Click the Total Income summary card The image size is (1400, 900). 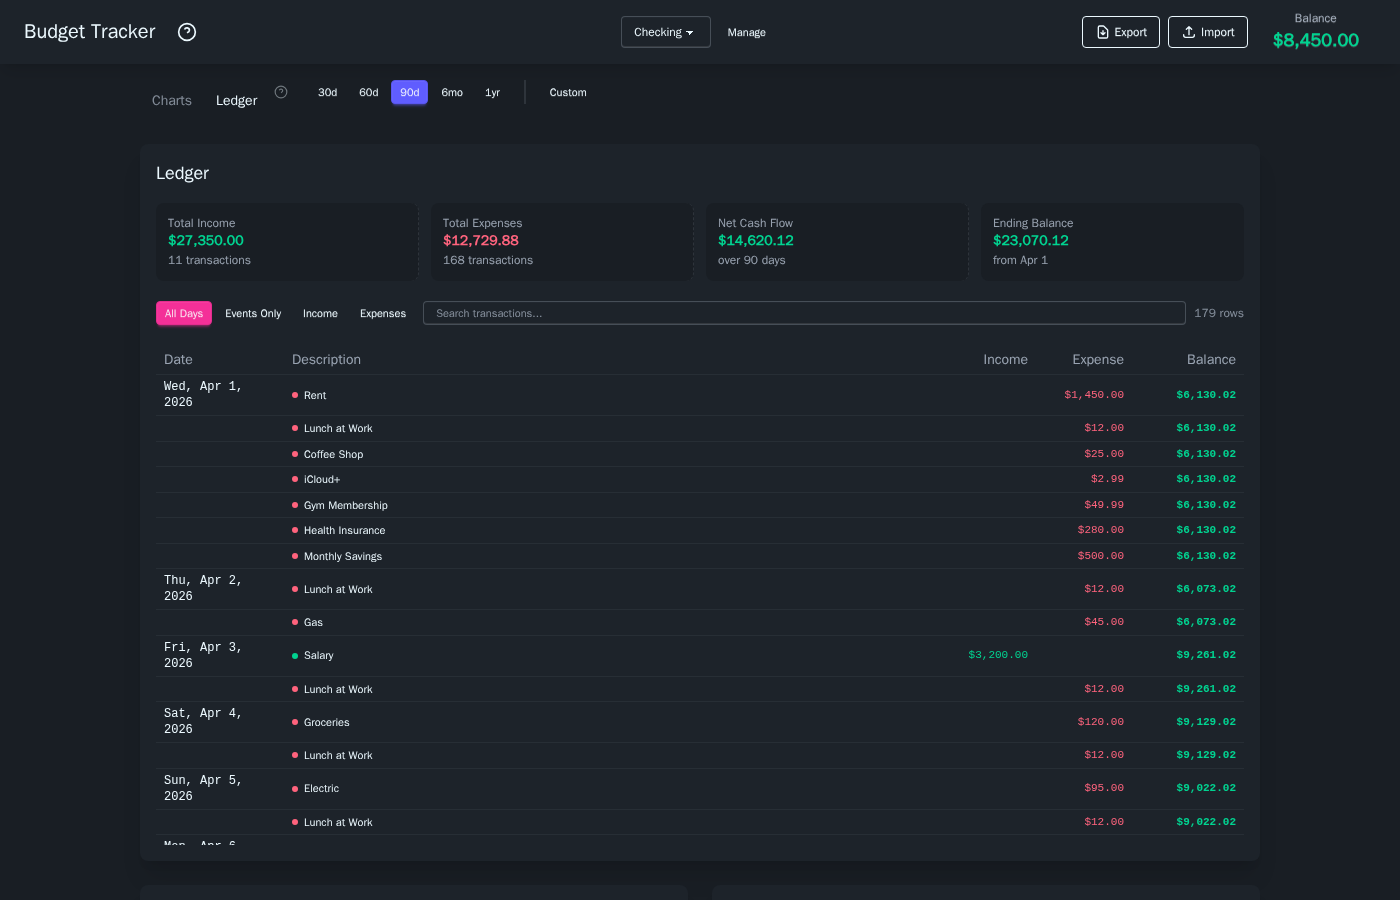[287, 242]
